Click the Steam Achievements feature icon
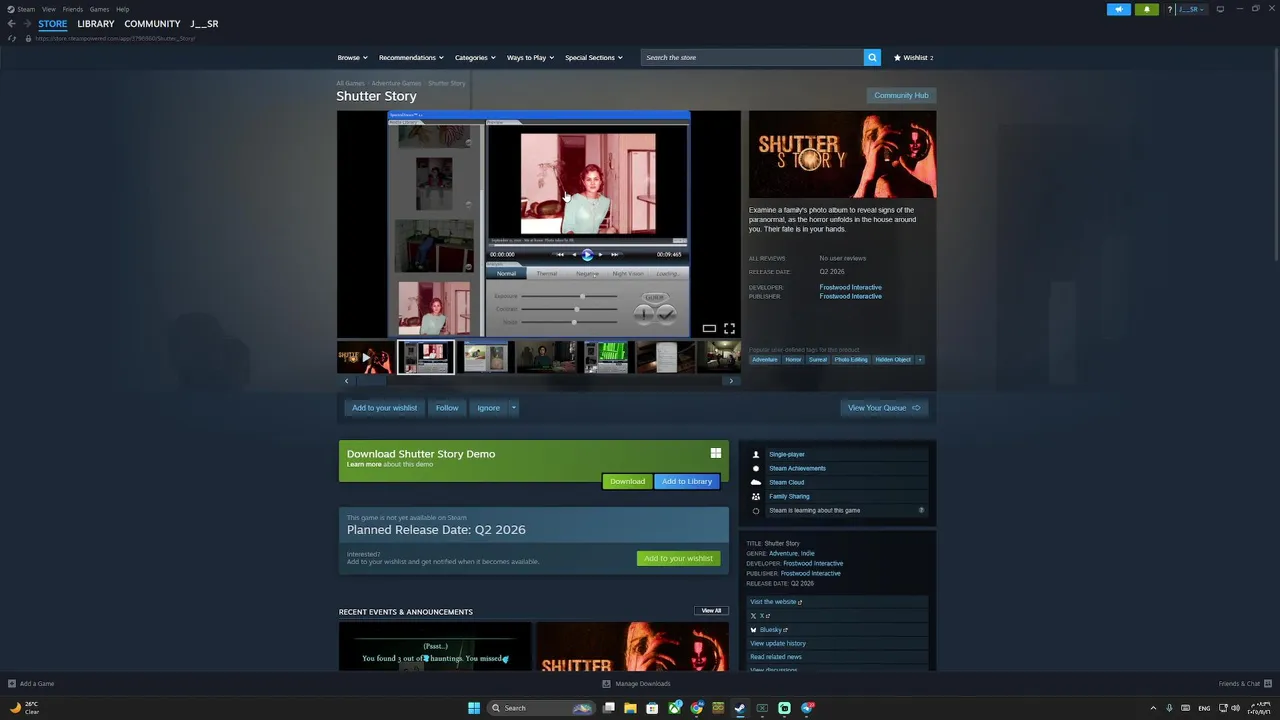This screenshot has width=1280, height=720. 756,468
